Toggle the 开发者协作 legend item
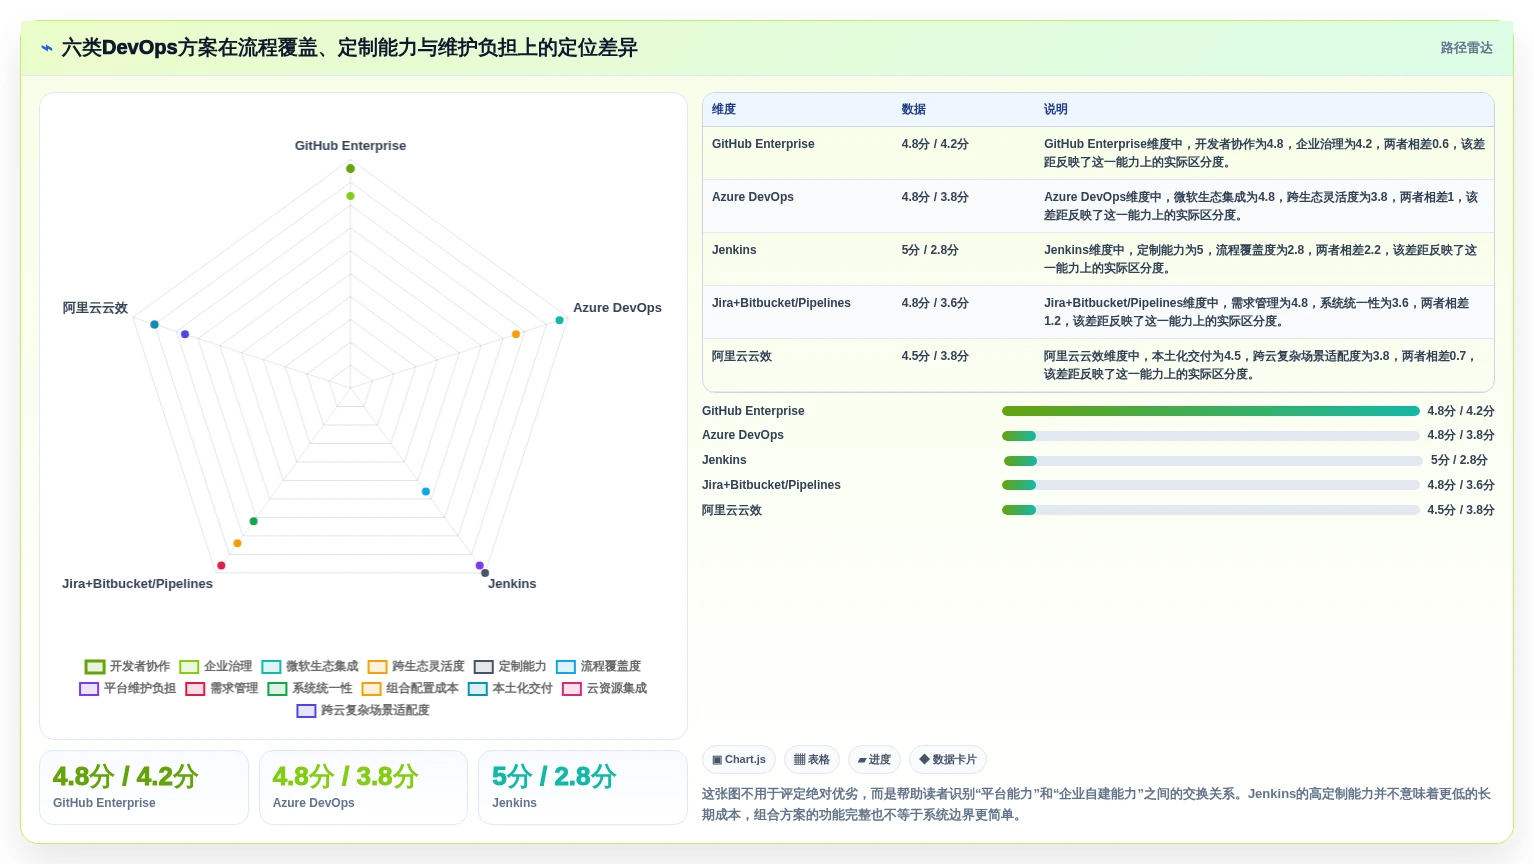 pos(127,666)
